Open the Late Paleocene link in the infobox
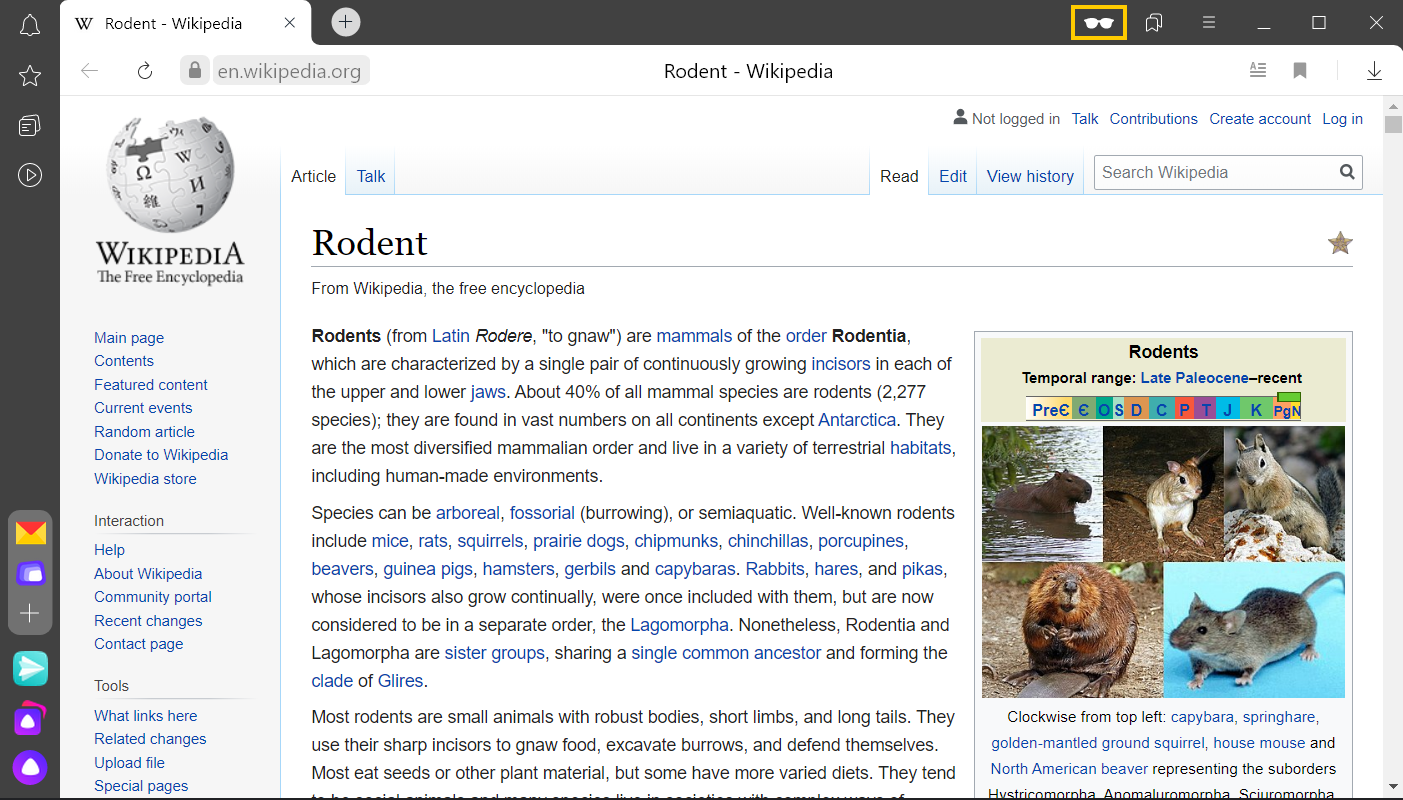This screenshot has width=1403, height=800. pyautogui.click(x=1194, y=378)
